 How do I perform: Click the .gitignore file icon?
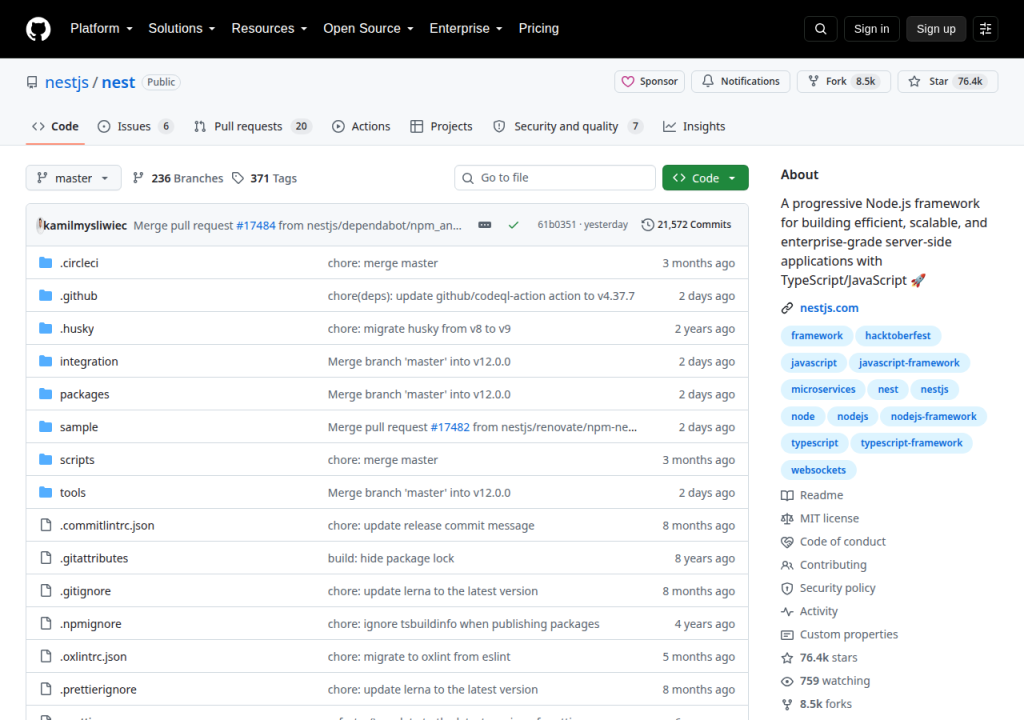(45, 591)
